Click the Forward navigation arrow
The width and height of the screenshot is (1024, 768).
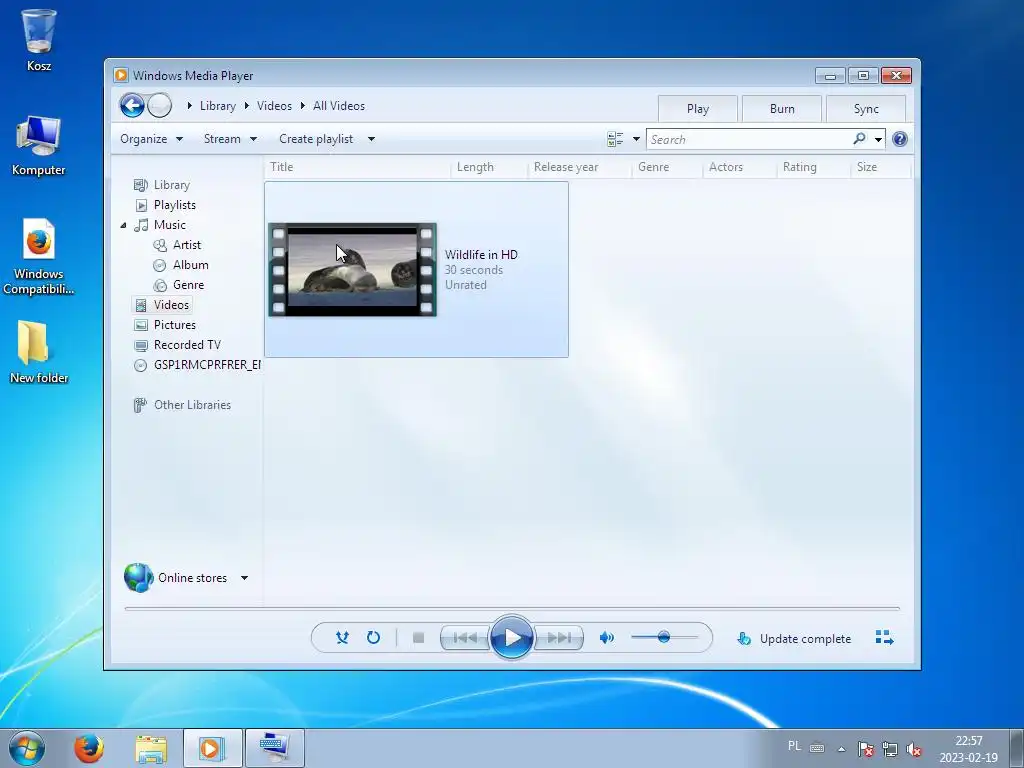(x=159, y=105)
